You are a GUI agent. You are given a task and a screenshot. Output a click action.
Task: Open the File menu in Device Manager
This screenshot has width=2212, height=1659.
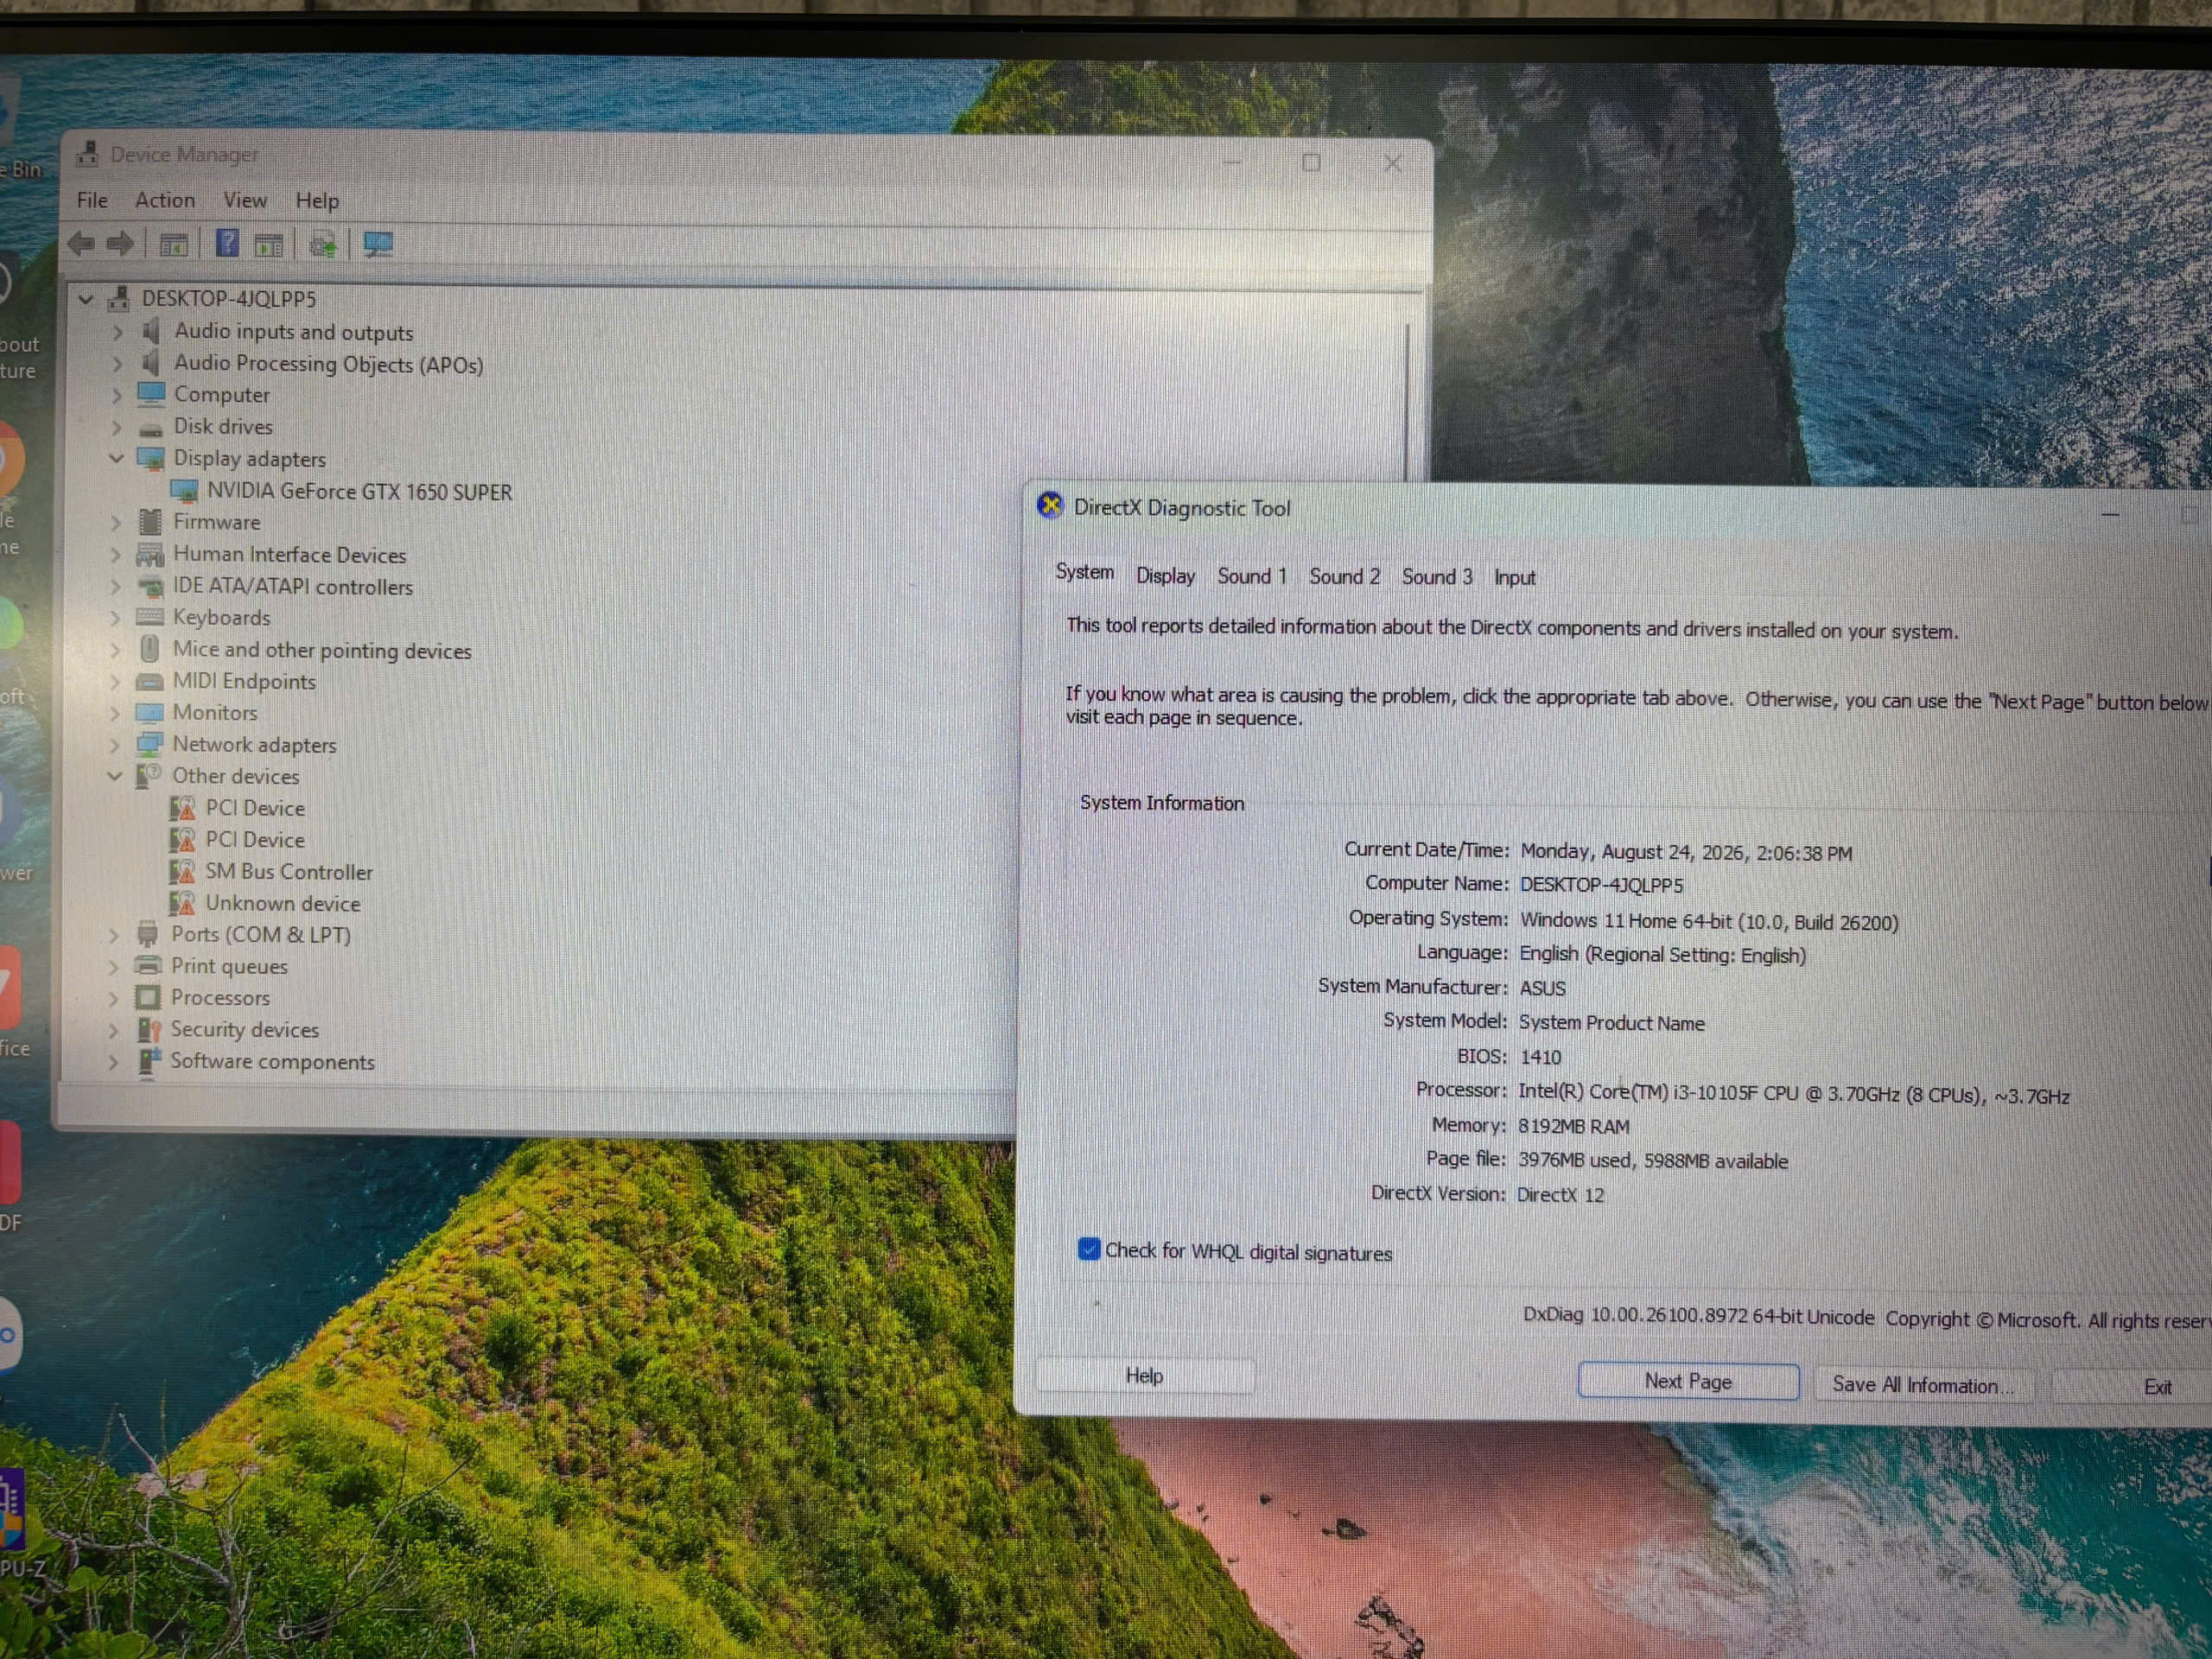coord(92,200)
